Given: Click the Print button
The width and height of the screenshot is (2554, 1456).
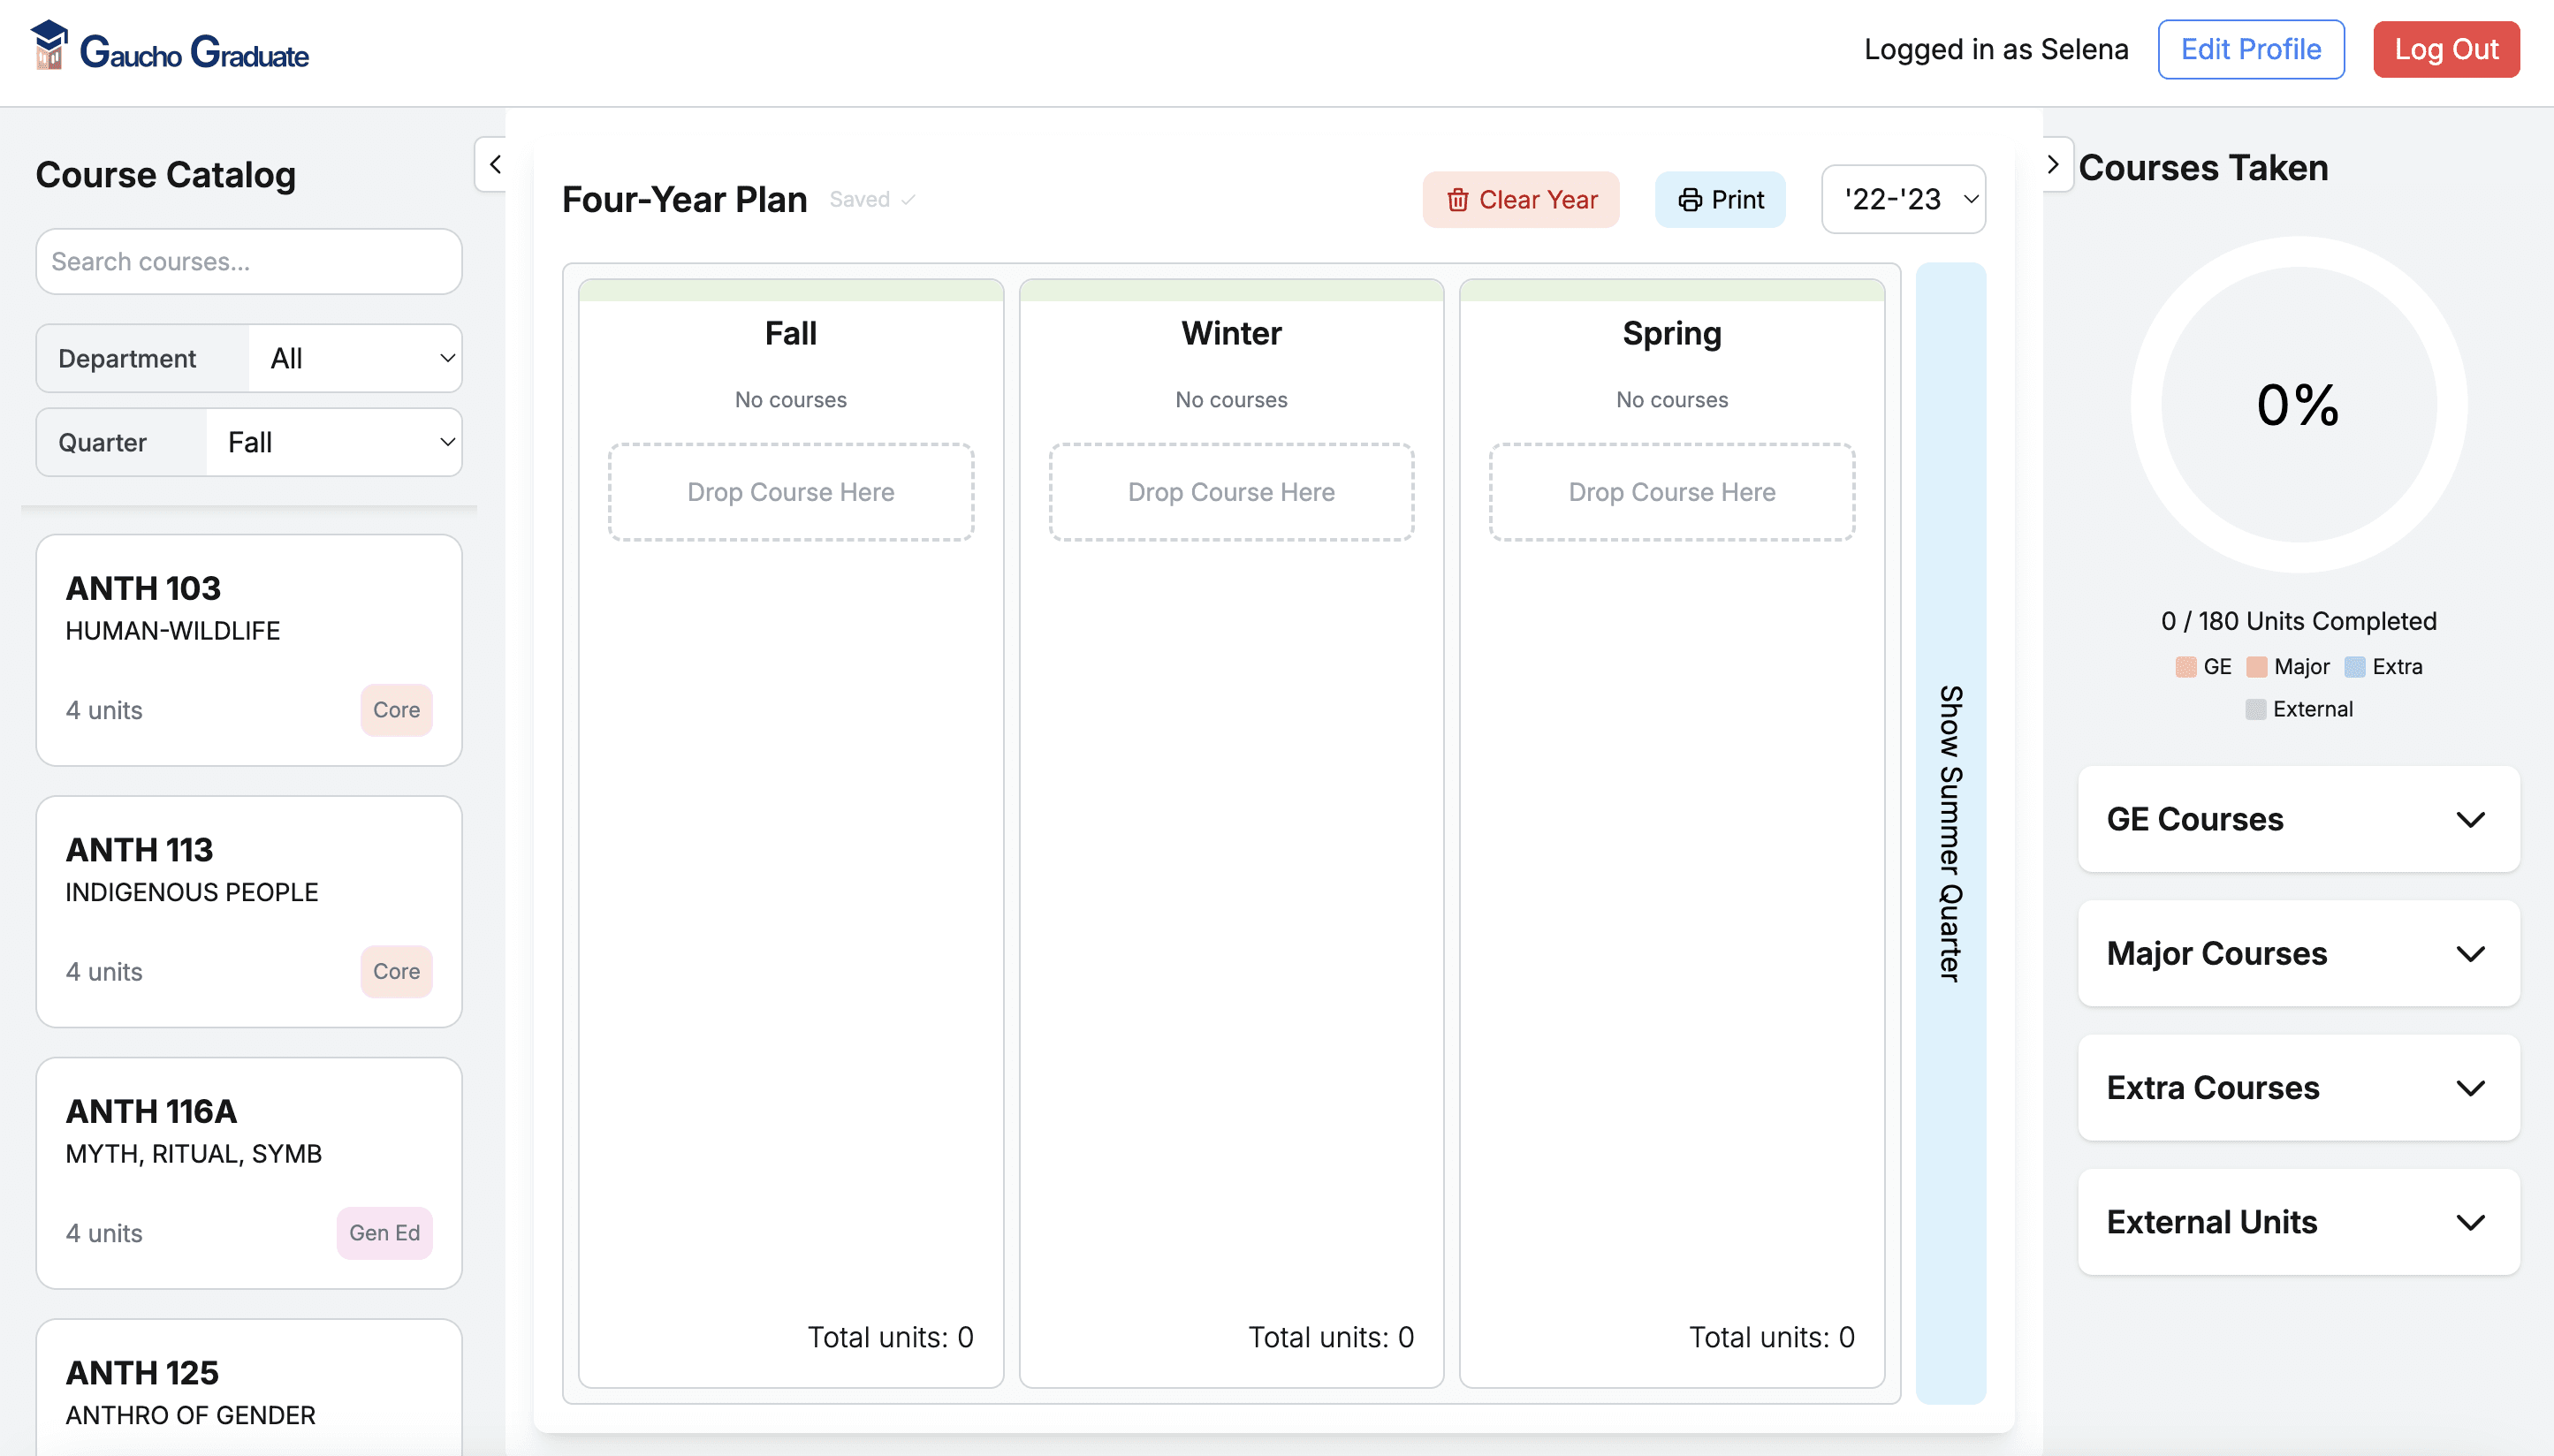Looking at the screenshot, I should pos(1720,200).
